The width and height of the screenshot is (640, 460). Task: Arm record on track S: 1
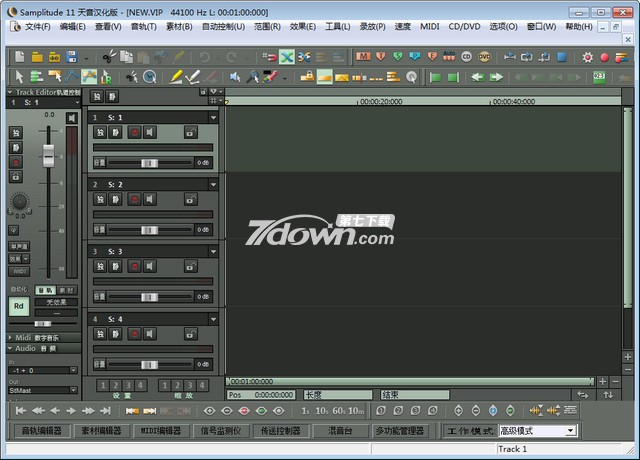point(134,132)
